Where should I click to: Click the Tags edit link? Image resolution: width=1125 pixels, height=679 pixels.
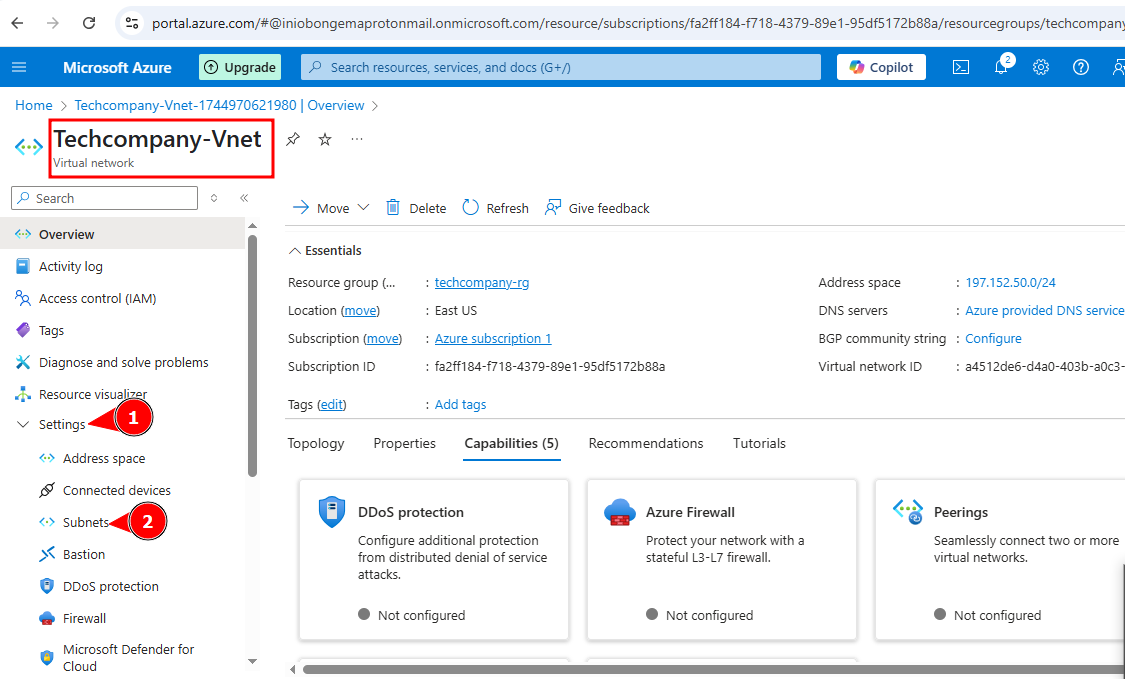[x=331, y=404]
